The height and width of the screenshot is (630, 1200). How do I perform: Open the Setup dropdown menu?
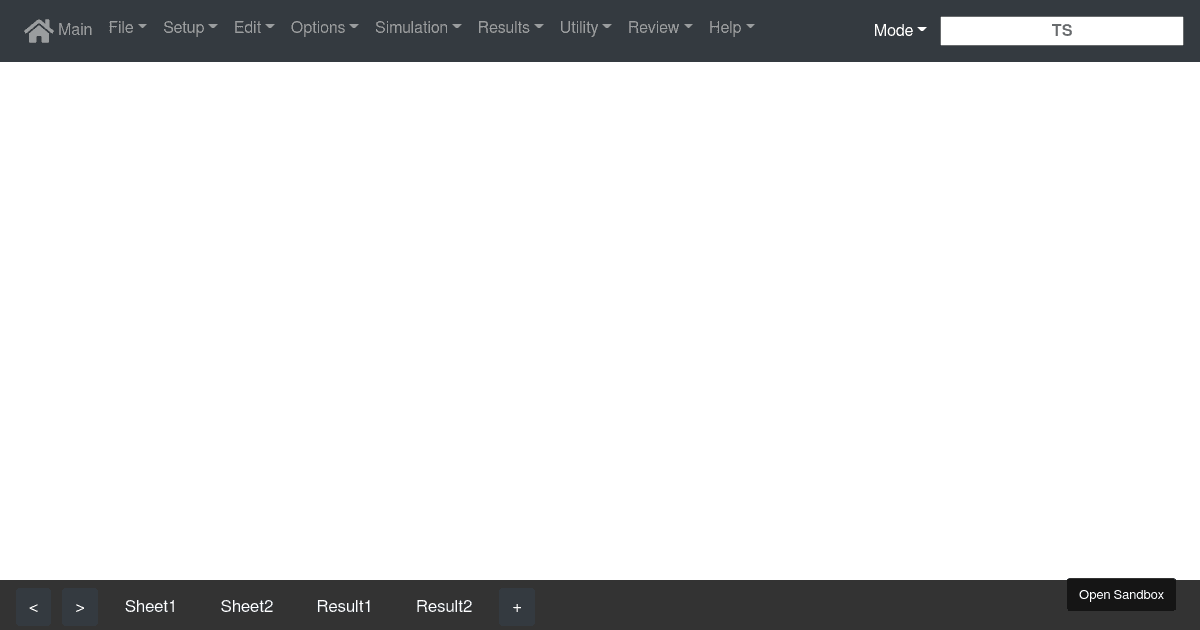pos(190,28)
